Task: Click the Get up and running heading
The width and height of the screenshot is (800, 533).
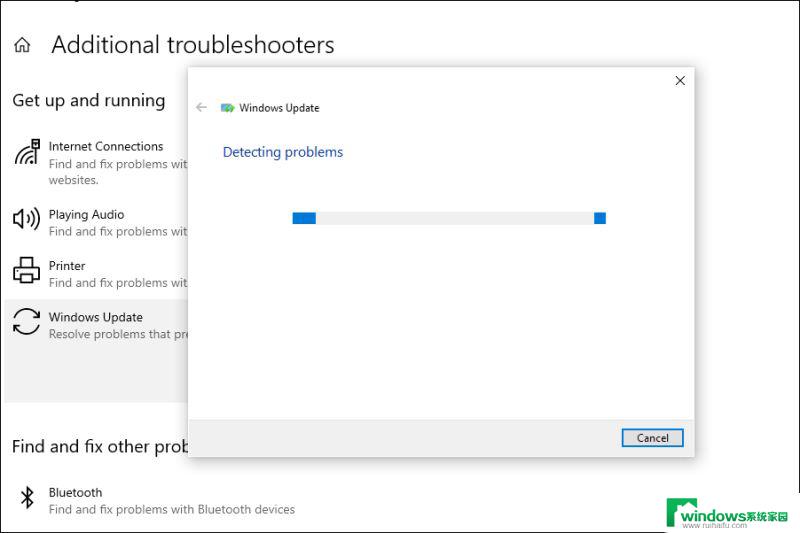Action: click(x=89, y=100)
